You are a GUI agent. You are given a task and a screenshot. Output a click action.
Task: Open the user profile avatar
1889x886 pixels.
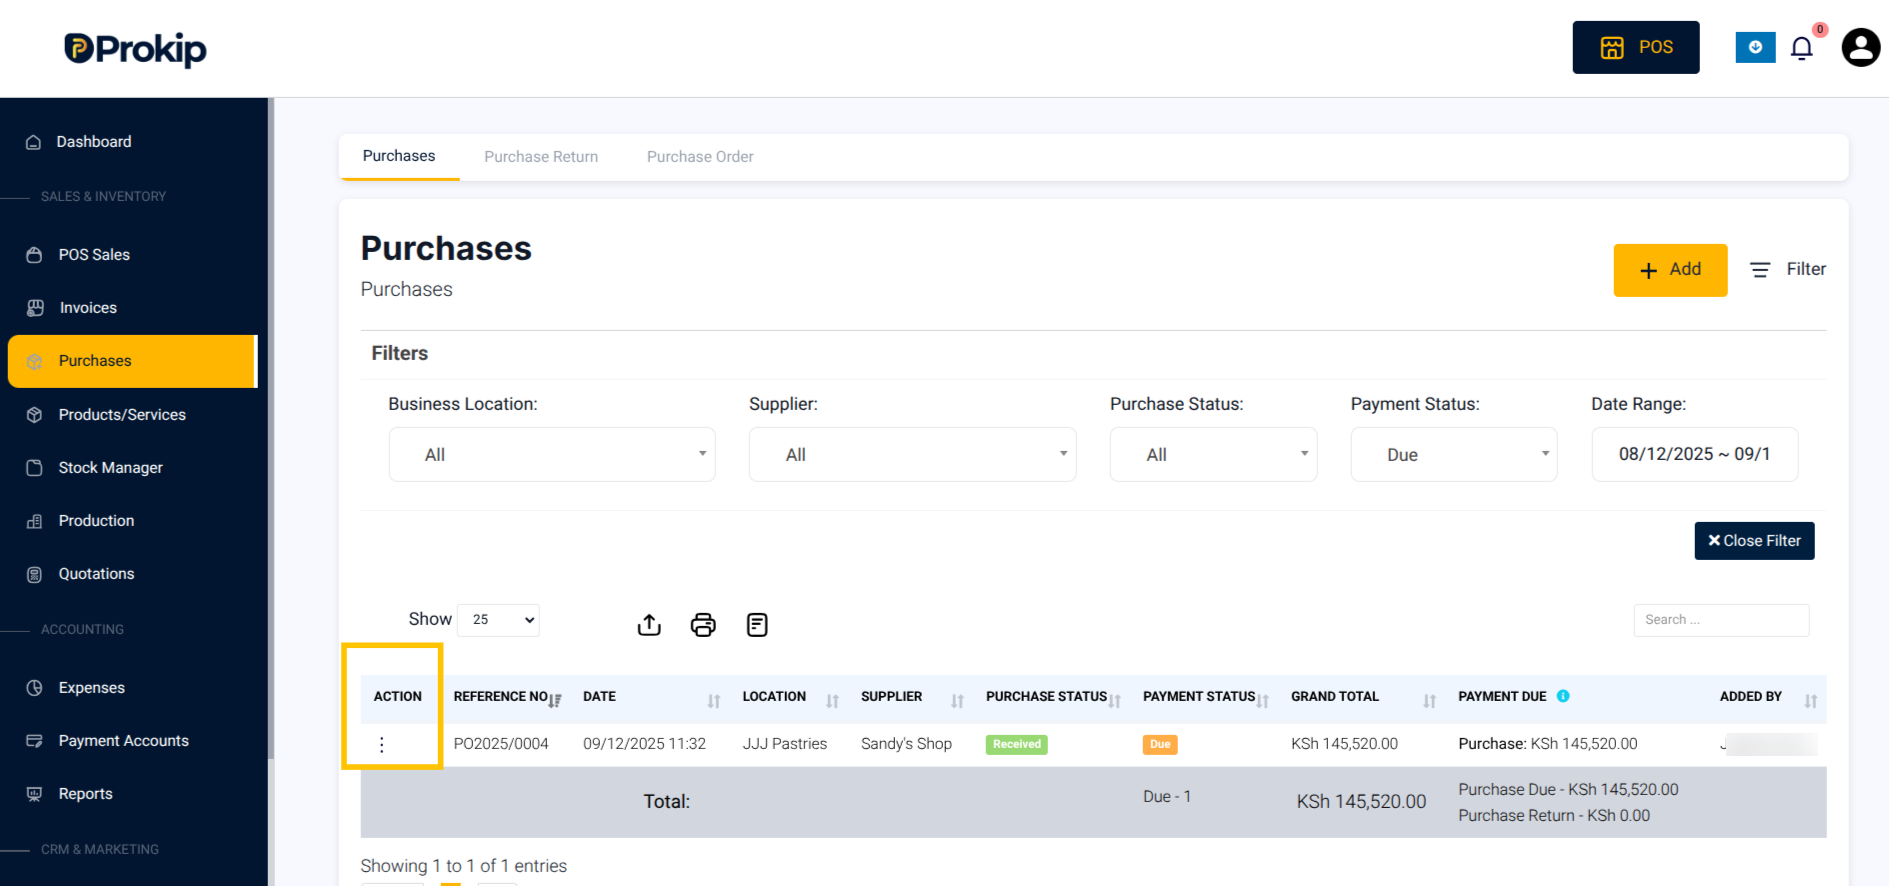pos(1860,47)
